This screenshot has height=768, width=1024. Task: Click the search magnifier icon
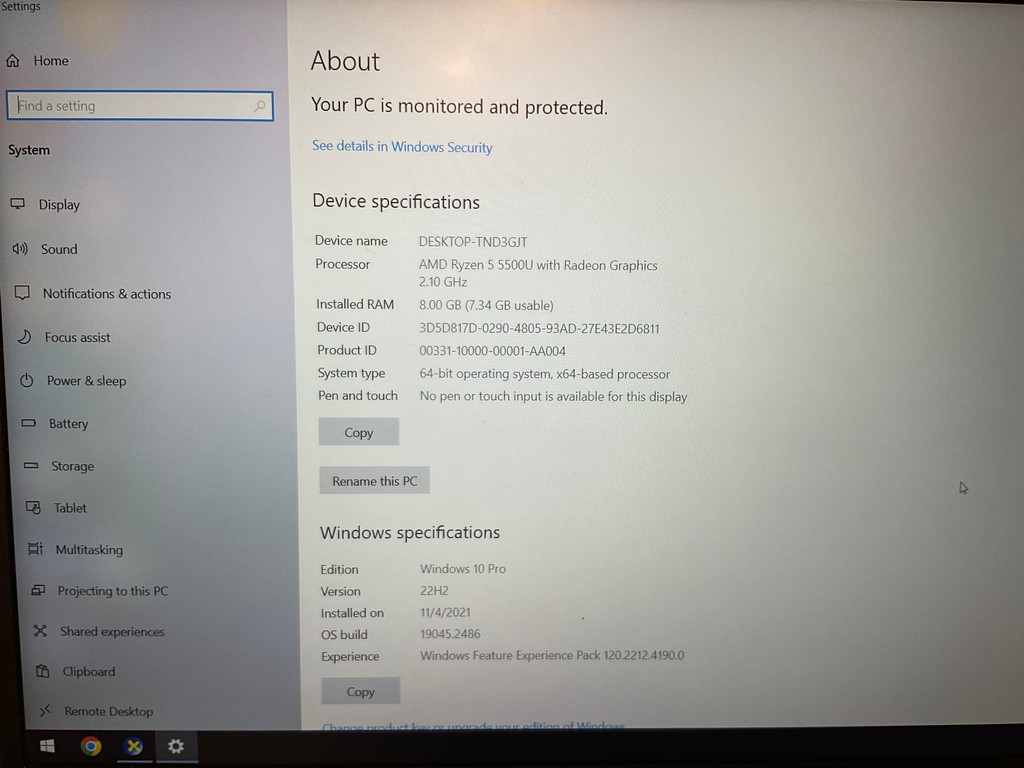click(260, 105)
